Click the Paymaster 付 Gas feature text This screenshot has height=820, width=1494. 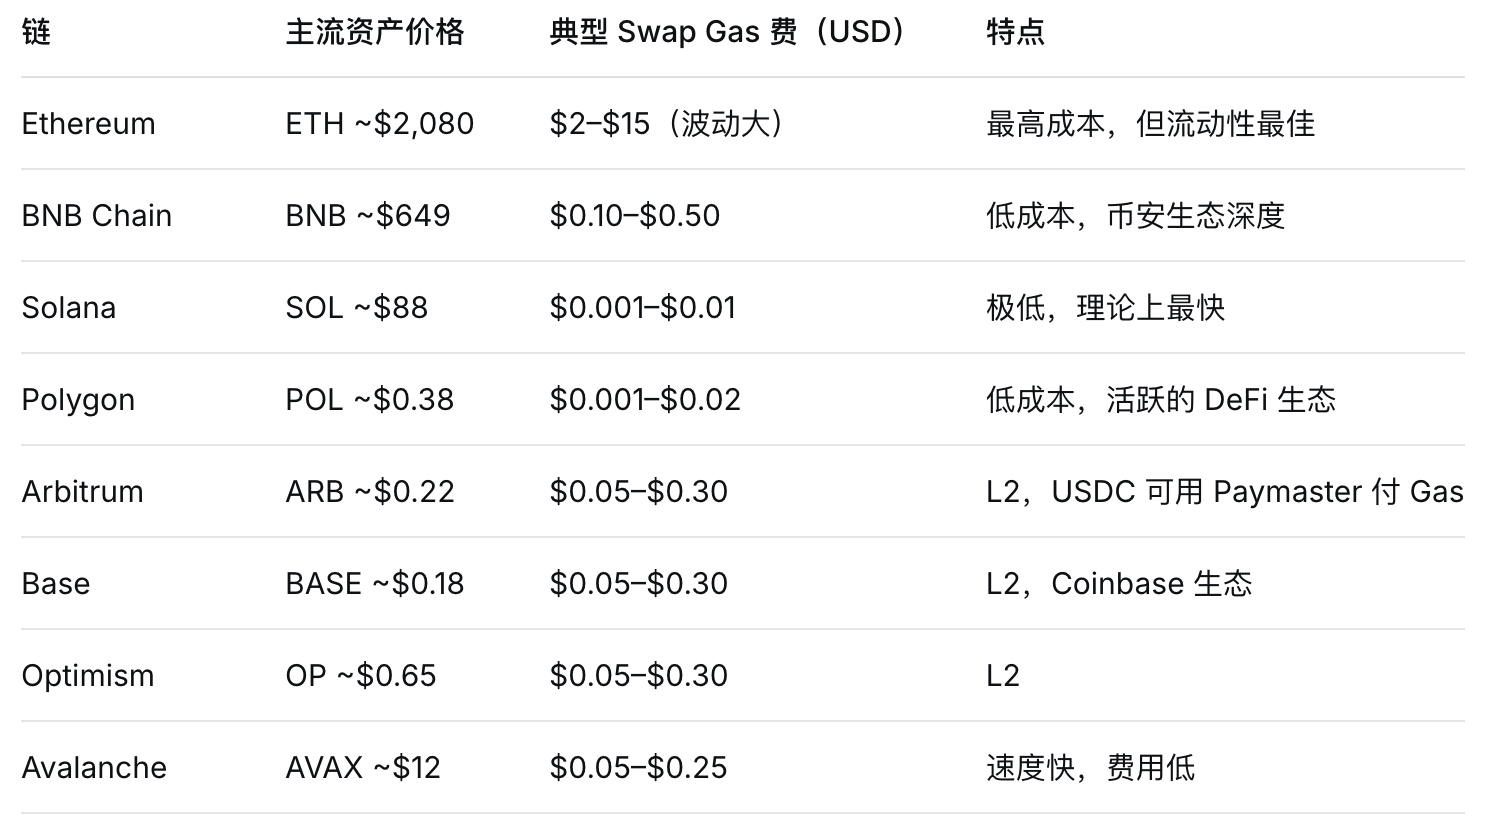pos(1337,492)
